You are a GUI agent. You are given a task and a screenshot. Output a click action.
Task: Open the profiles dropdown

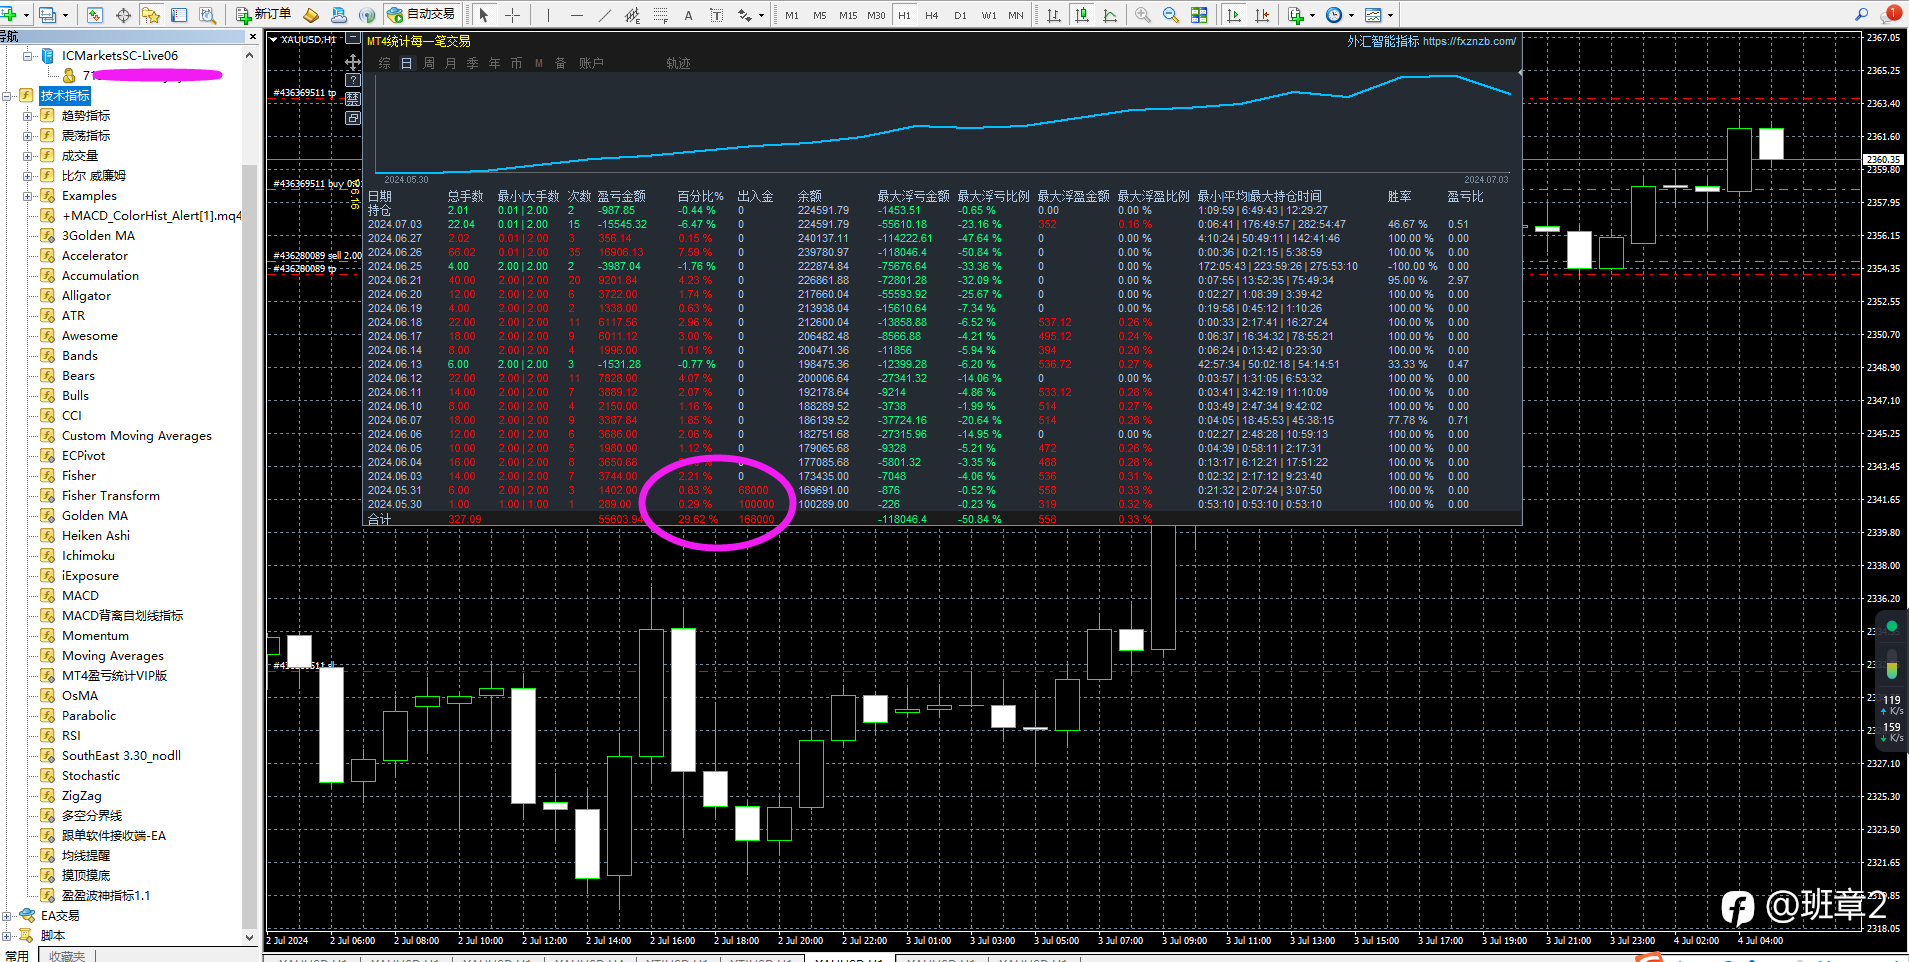click(65, 15)
